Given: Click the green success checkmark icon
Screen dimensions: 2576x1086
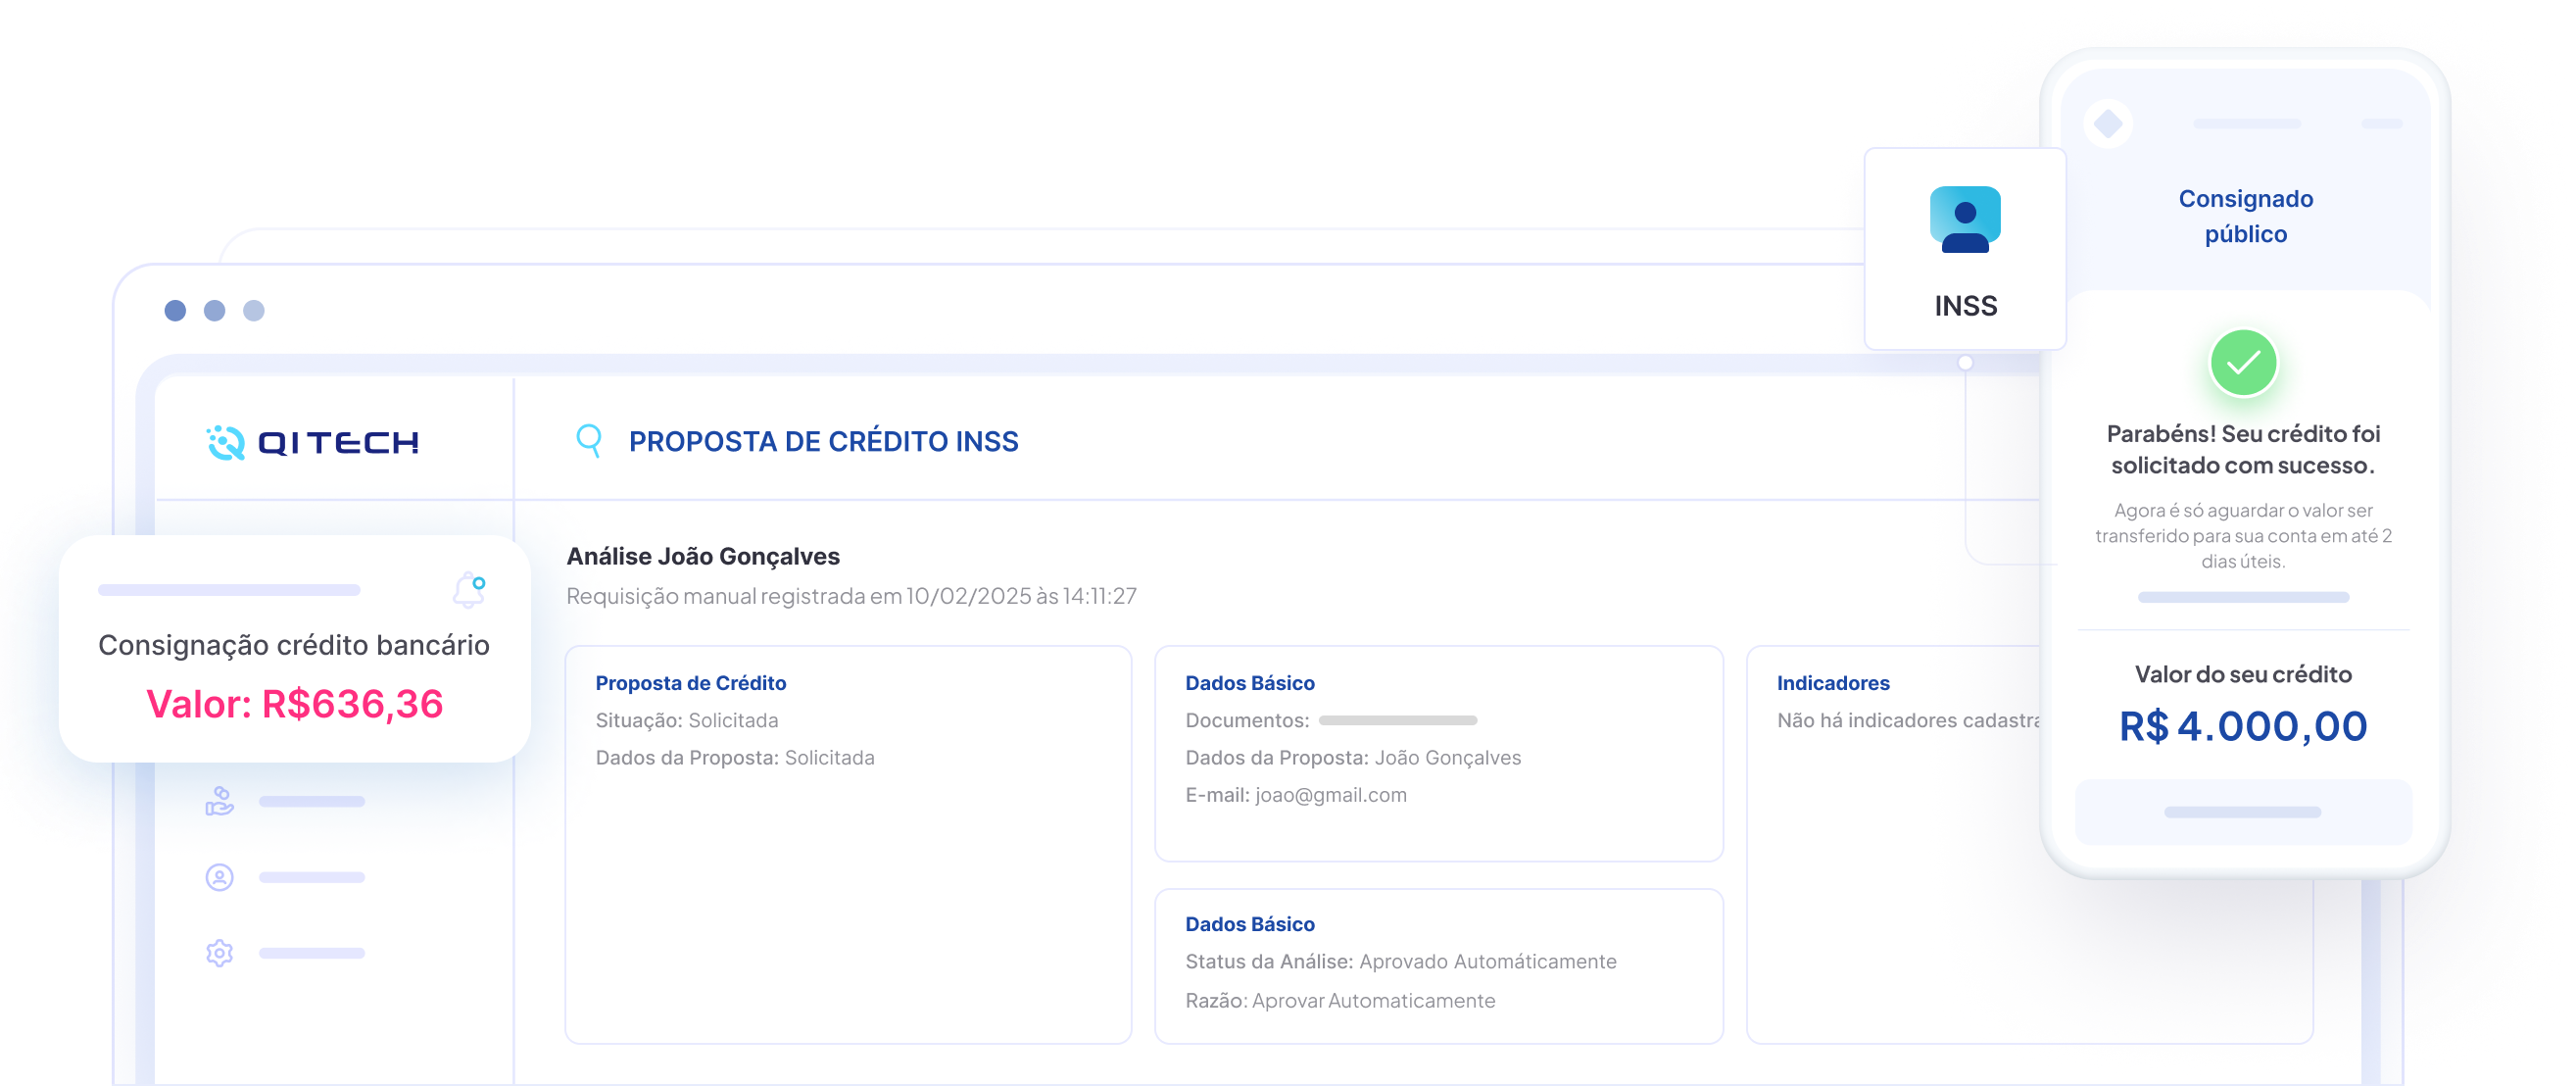Looking at the screenshot, I should [x=2243, y=362].
